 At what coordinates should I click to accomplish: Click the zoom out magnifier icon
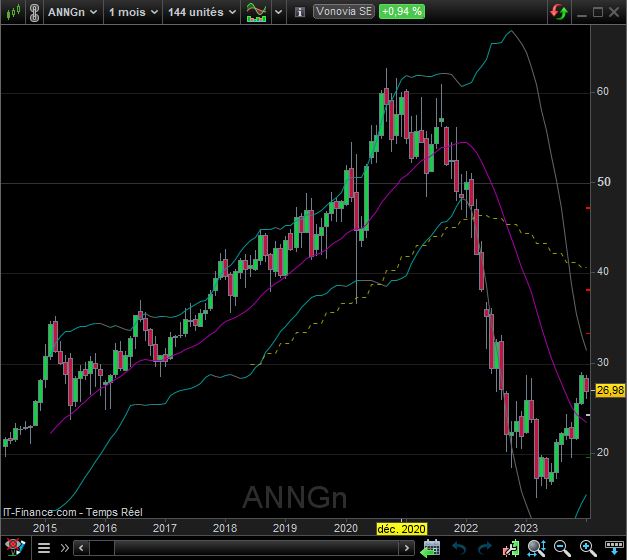tap(562, 548)
